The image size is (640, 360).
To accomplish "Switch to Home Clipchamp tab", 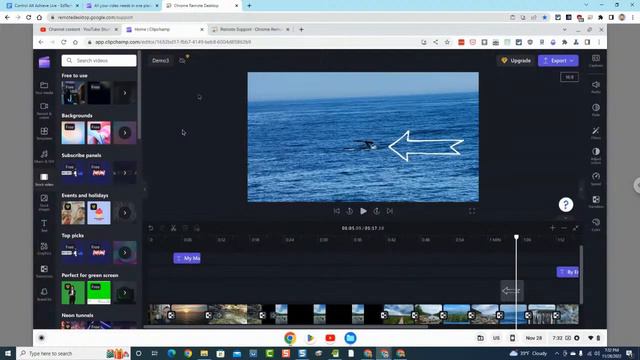I will pyautogui.click(x=165, y=29).
